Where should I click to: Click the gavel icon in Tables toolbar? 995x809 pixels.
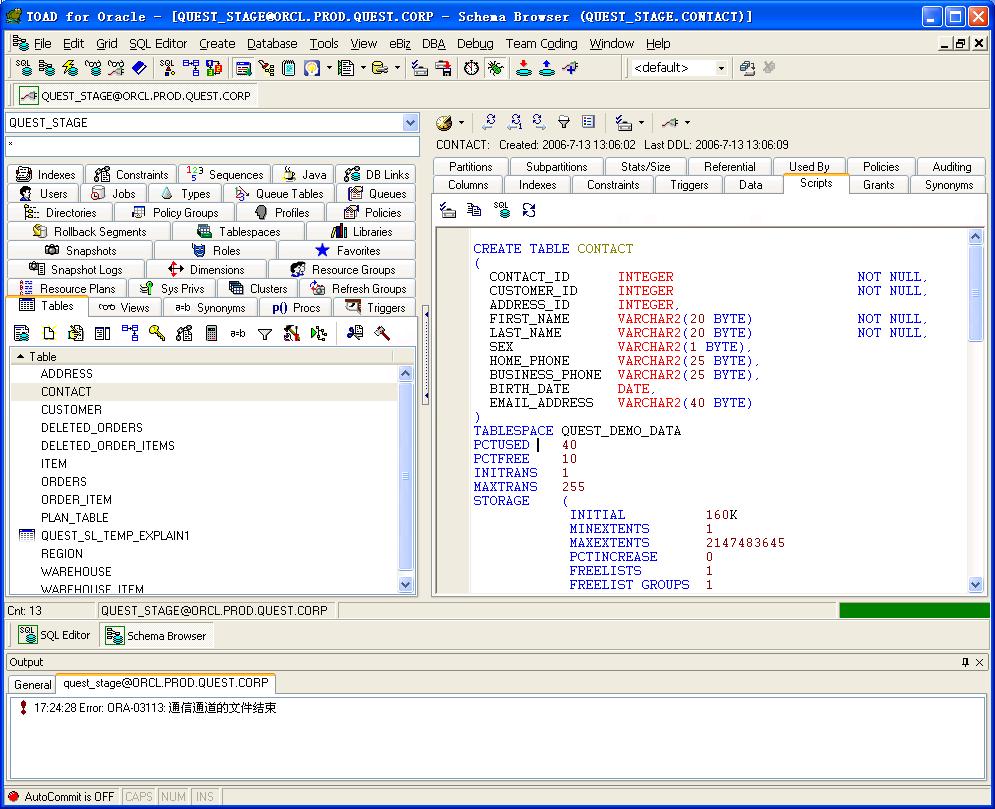point(382,333)
